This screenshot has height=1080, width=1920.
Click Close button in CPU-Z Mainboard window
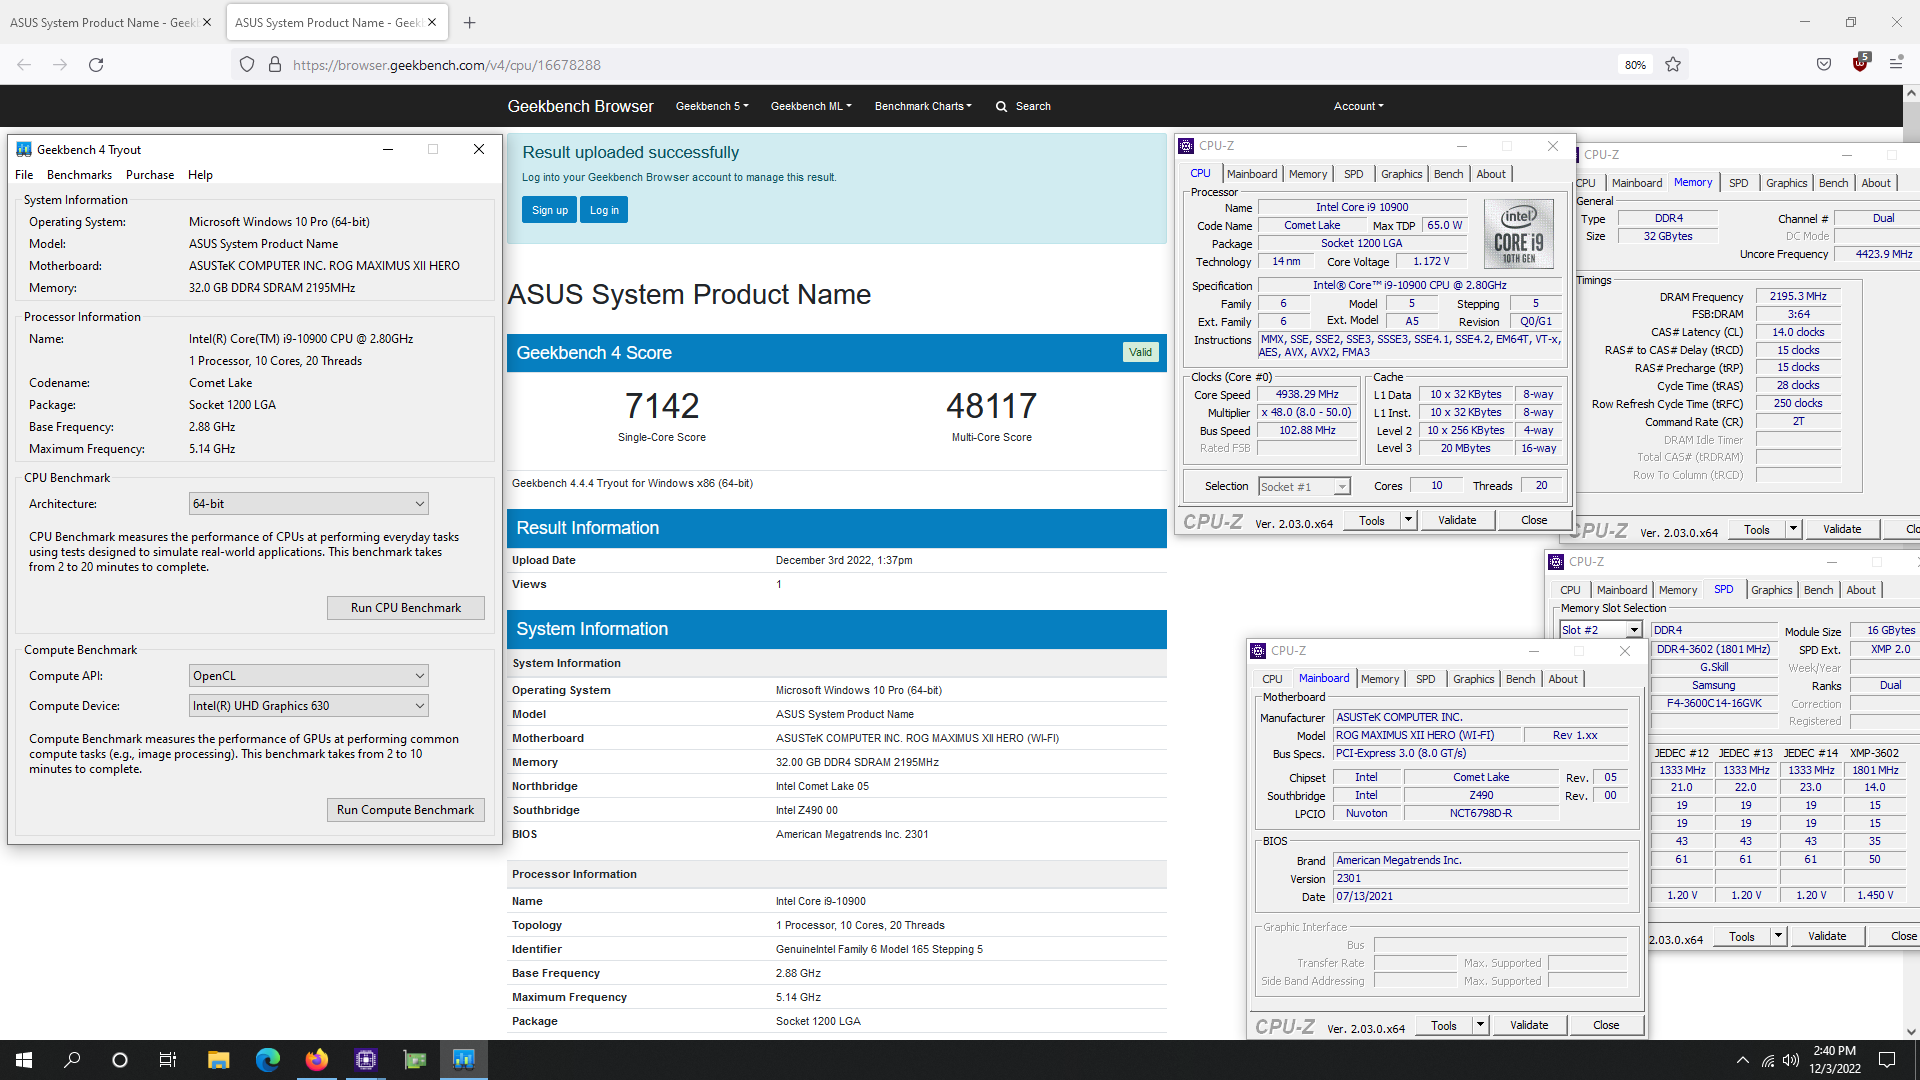coord(1606,1025)
